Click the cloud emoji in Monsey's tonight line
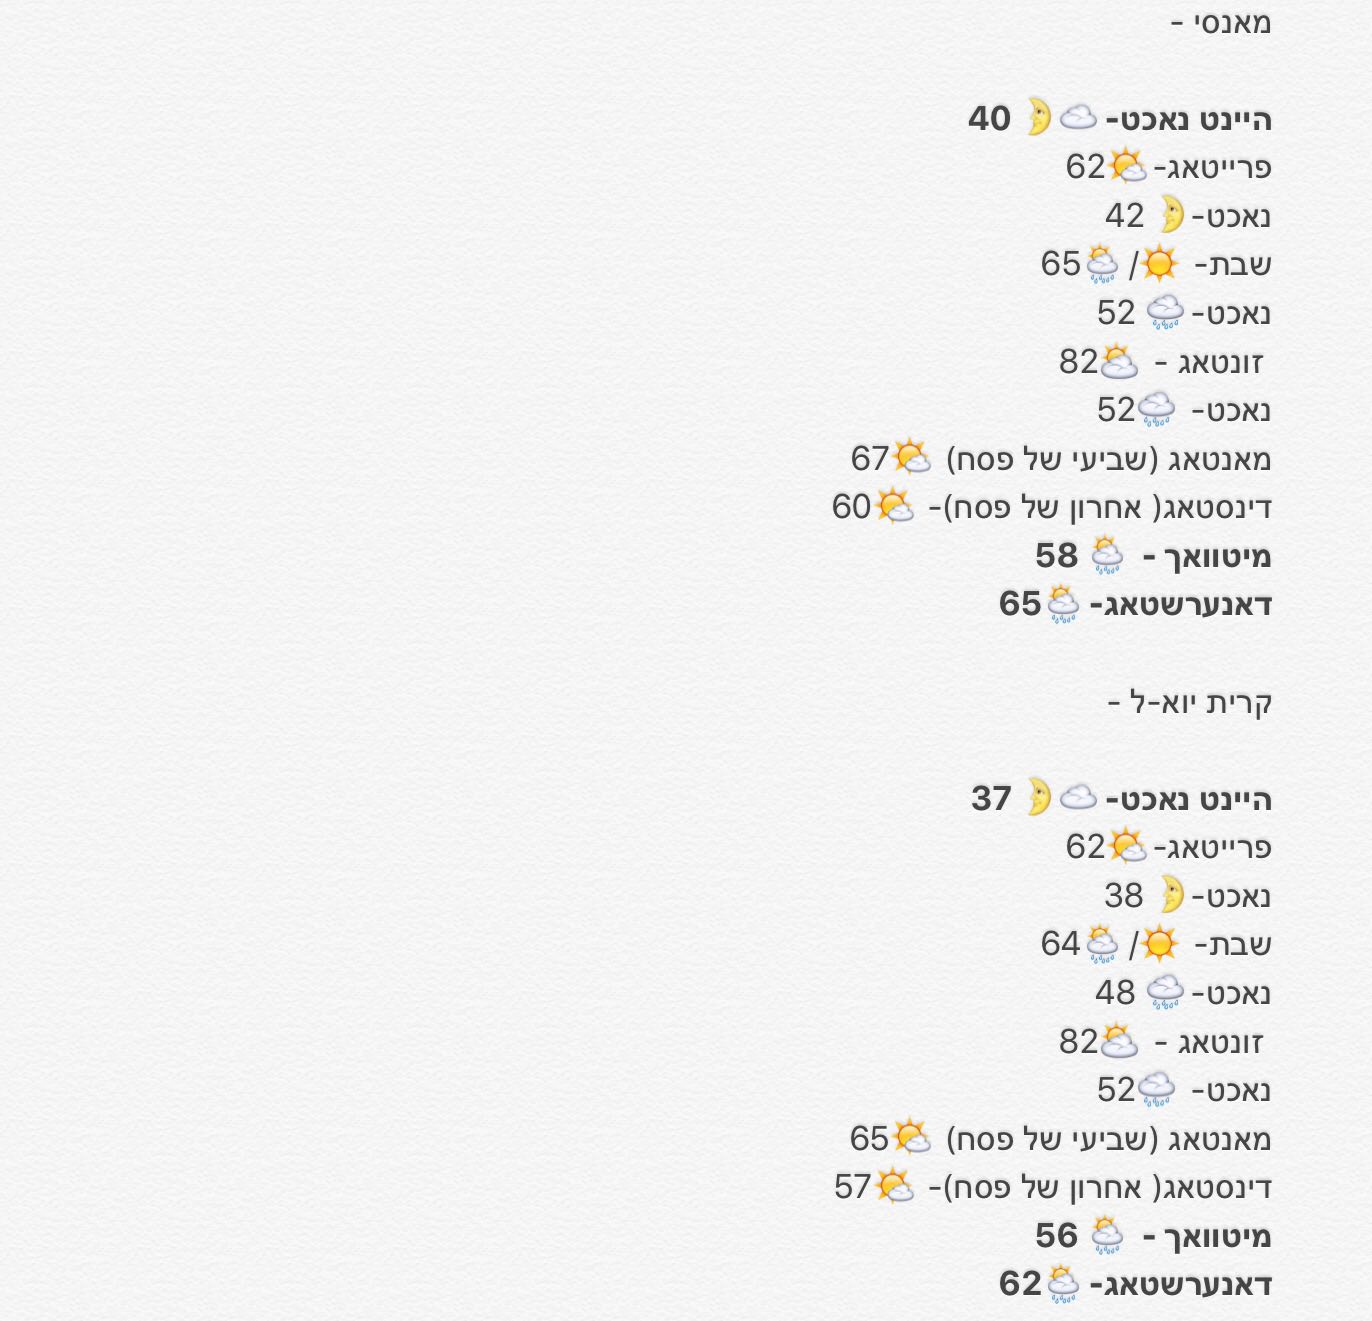Image resolution: width=1372 pixels, height=1321 pixels. pyautogui.click(x=1078, y=118)
